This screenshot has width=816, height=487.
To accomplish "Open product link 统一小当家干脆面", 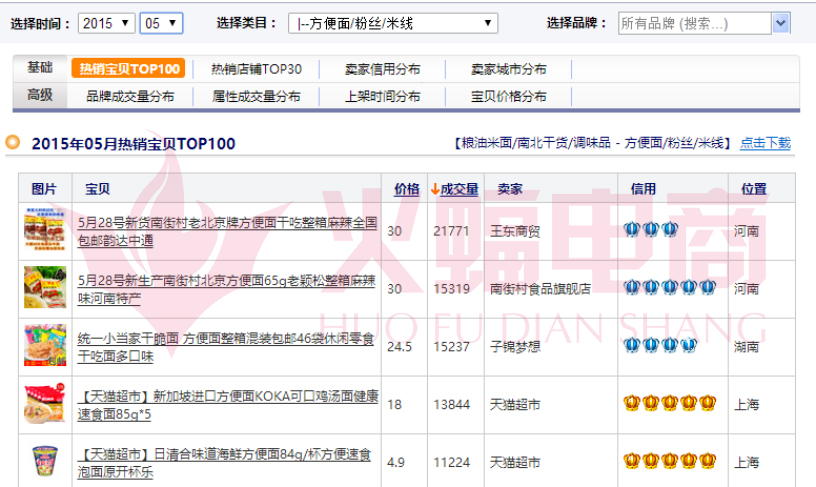I will (x=226, y=347).
